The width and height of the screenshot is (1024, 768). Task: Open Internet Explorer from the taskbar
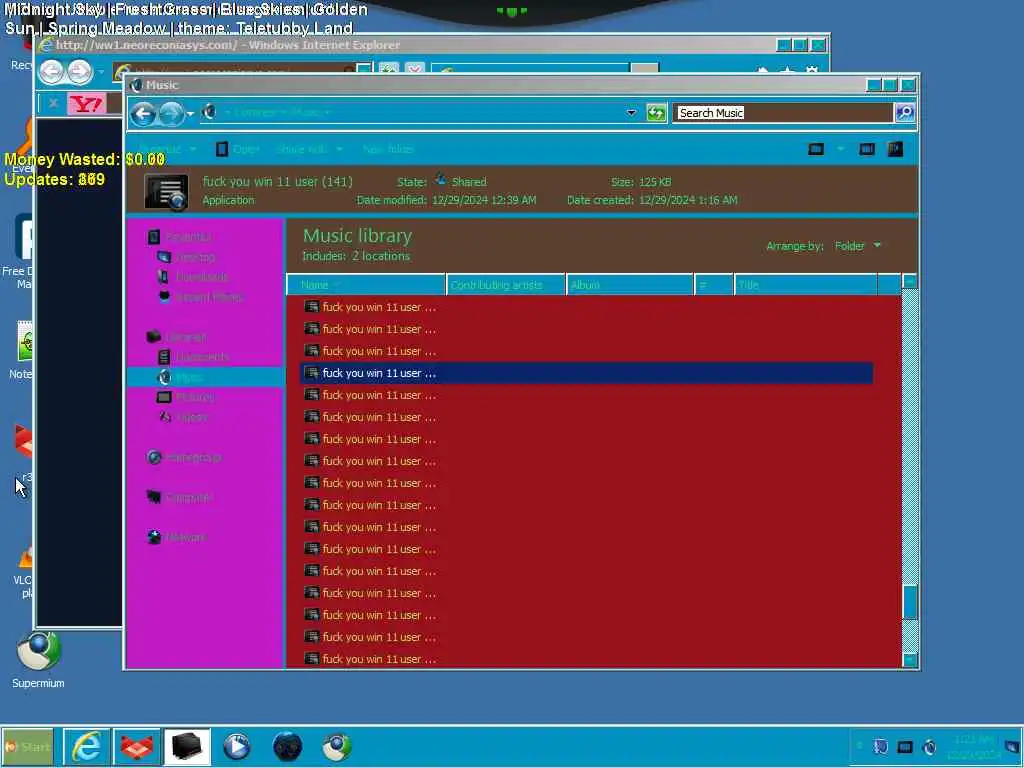(x=86, y=746)
